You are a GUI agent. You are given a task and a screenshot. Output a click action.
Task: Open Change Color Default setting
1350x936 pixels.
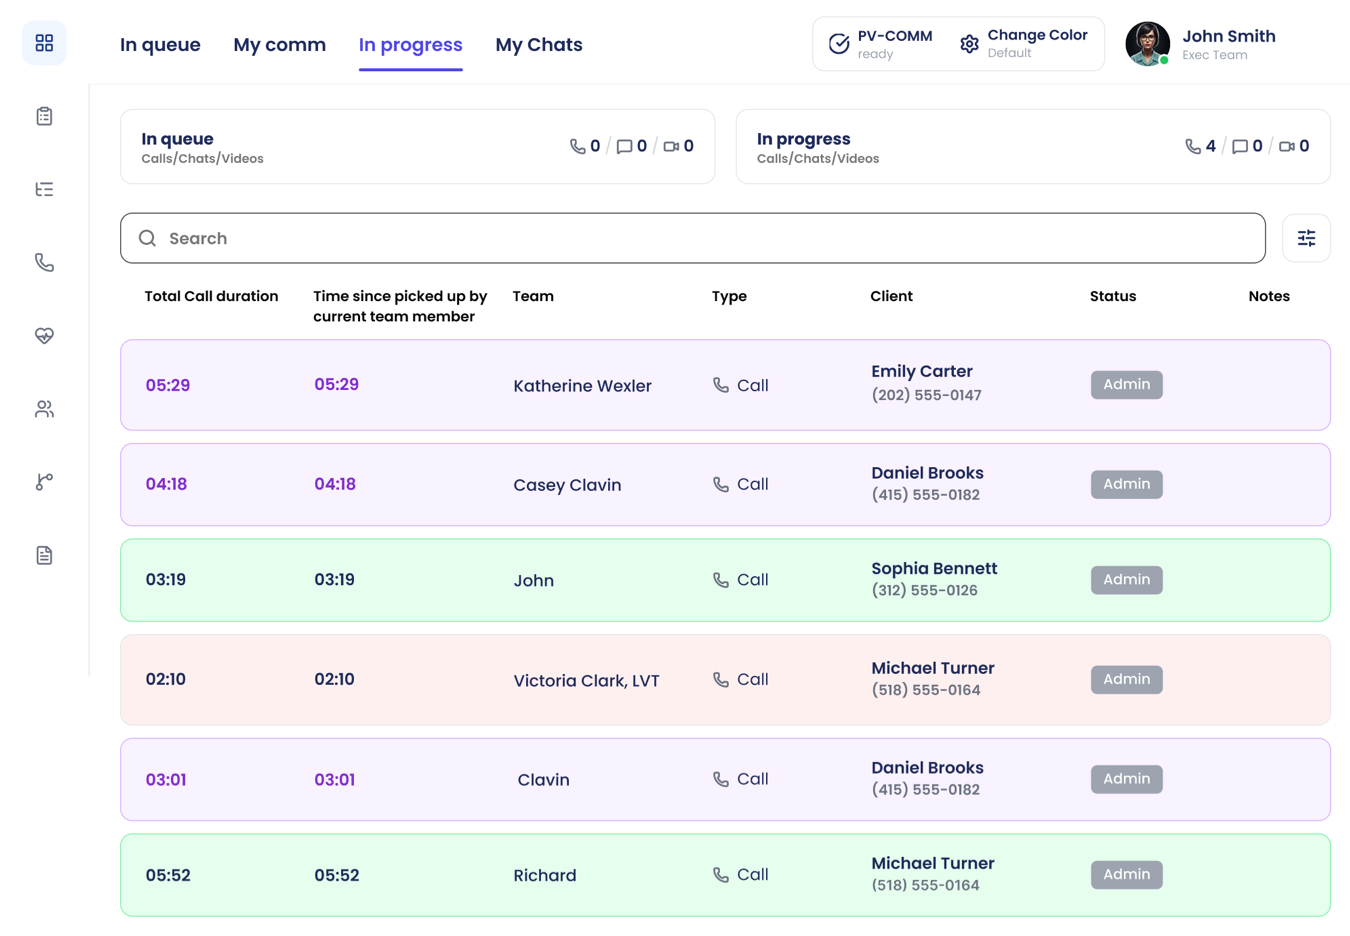1025,43
